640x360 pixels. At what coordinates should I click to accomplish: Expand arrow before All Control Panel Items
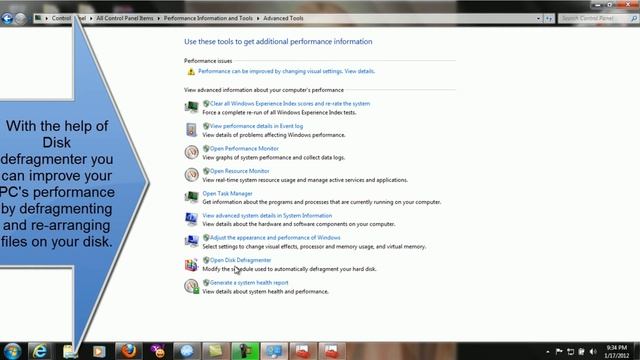coord(91,18)
